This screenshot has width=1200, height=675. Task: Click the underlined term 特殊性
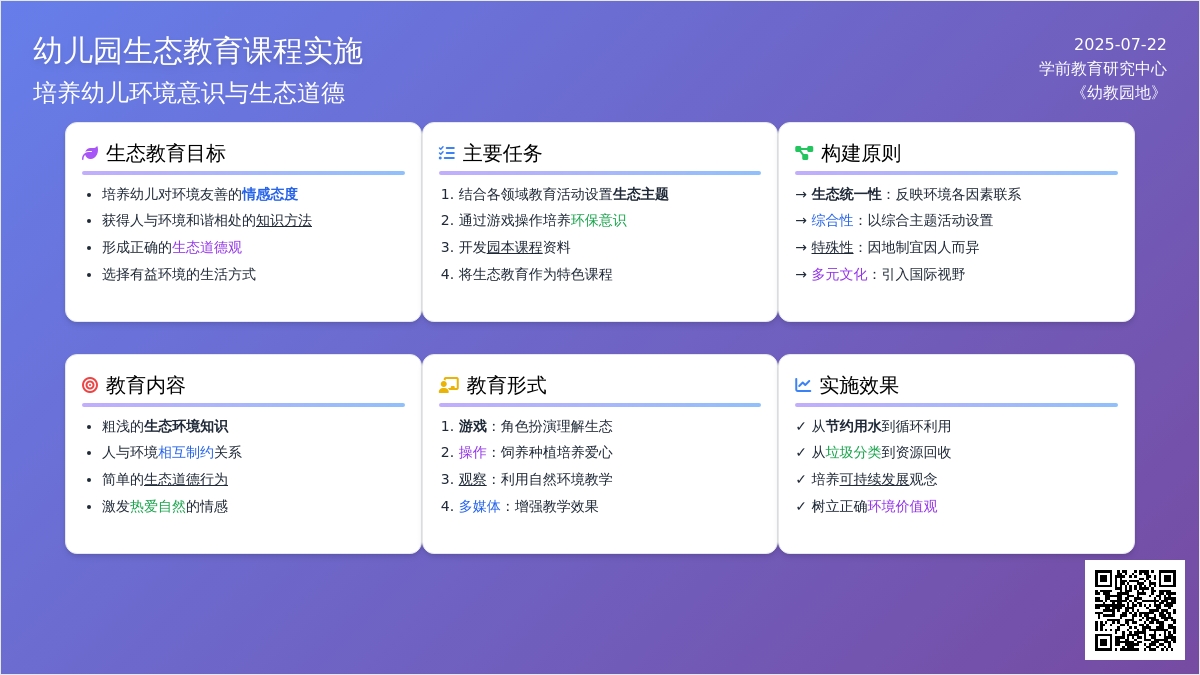click(x=833, y=247)
